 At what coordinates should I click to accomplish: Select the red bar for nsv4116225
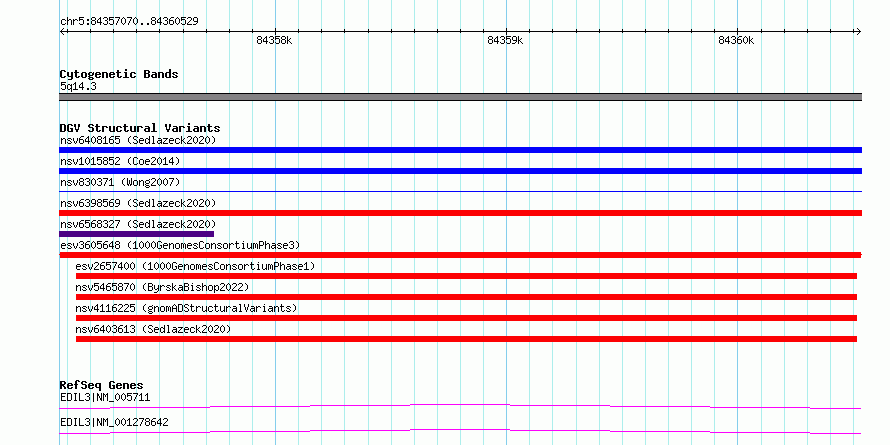click(466, 318)
